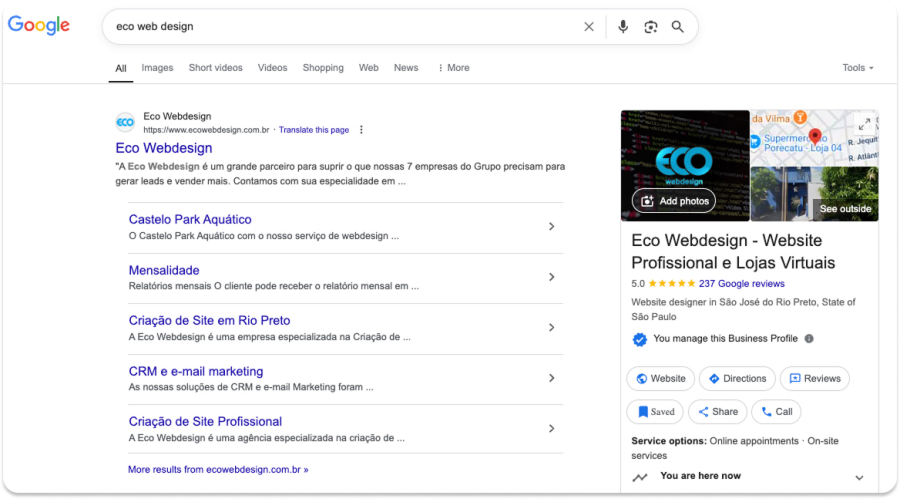Screen dimensions: 900x499
Task: Open the Castelo Park Aquático link
Action: [x=190, y=219]
